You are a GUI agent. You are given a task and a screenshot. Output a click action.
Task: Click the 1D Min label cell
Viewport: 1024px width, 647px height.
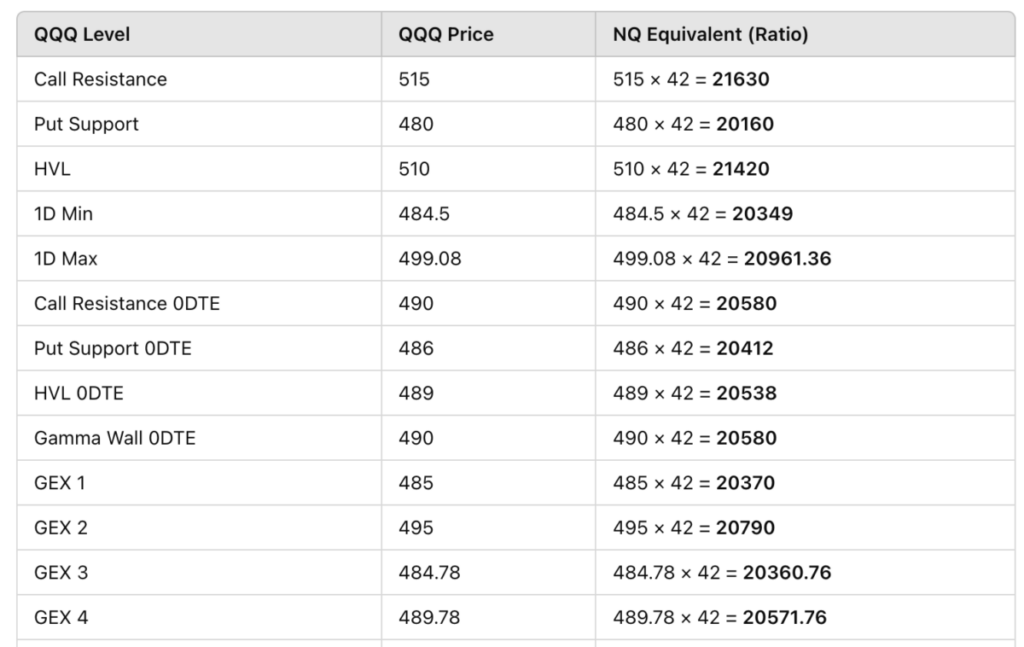(63, 214)
